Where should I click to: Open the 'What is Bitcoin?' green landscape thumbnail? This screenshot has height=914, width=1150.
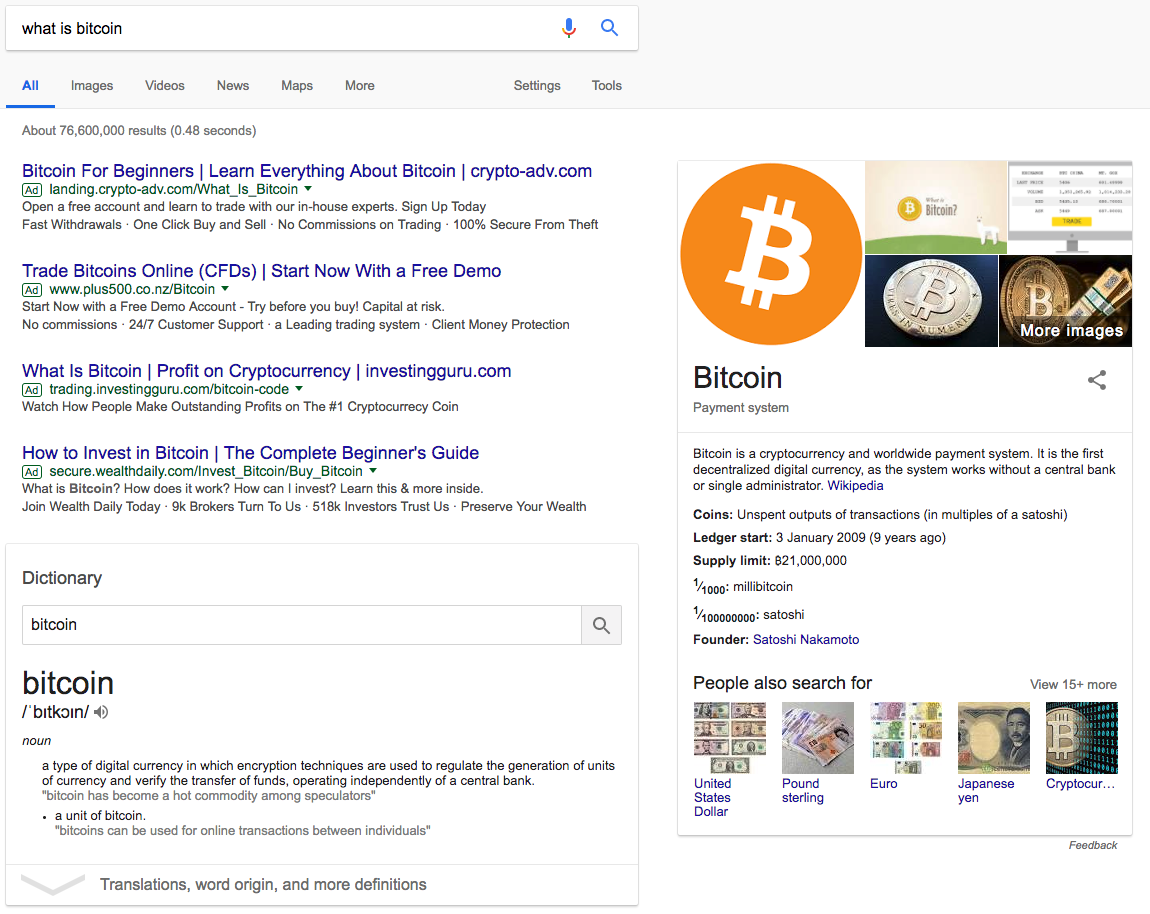(x=936, y=207)
